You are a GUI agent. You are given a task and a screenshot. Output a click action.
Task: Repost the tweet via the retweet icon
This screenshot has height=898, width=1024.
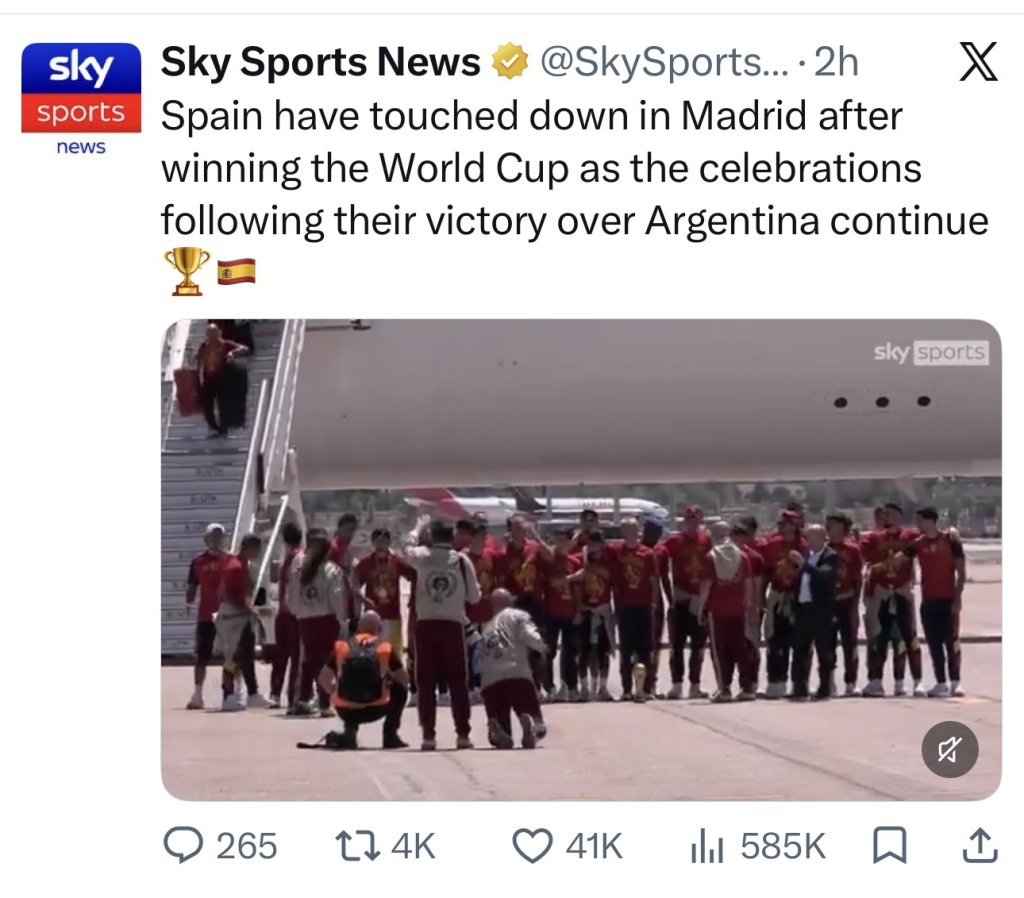[x=357, y=846]
